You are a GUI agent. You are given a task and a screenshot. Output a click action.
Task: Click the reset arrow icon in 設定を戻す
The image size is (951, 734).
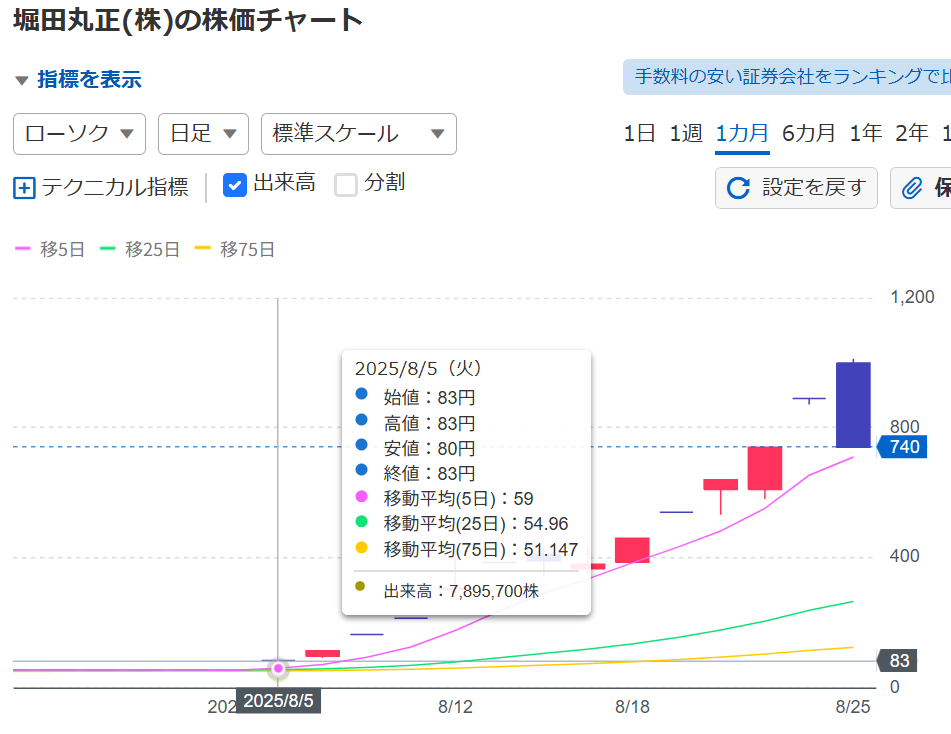738,188
